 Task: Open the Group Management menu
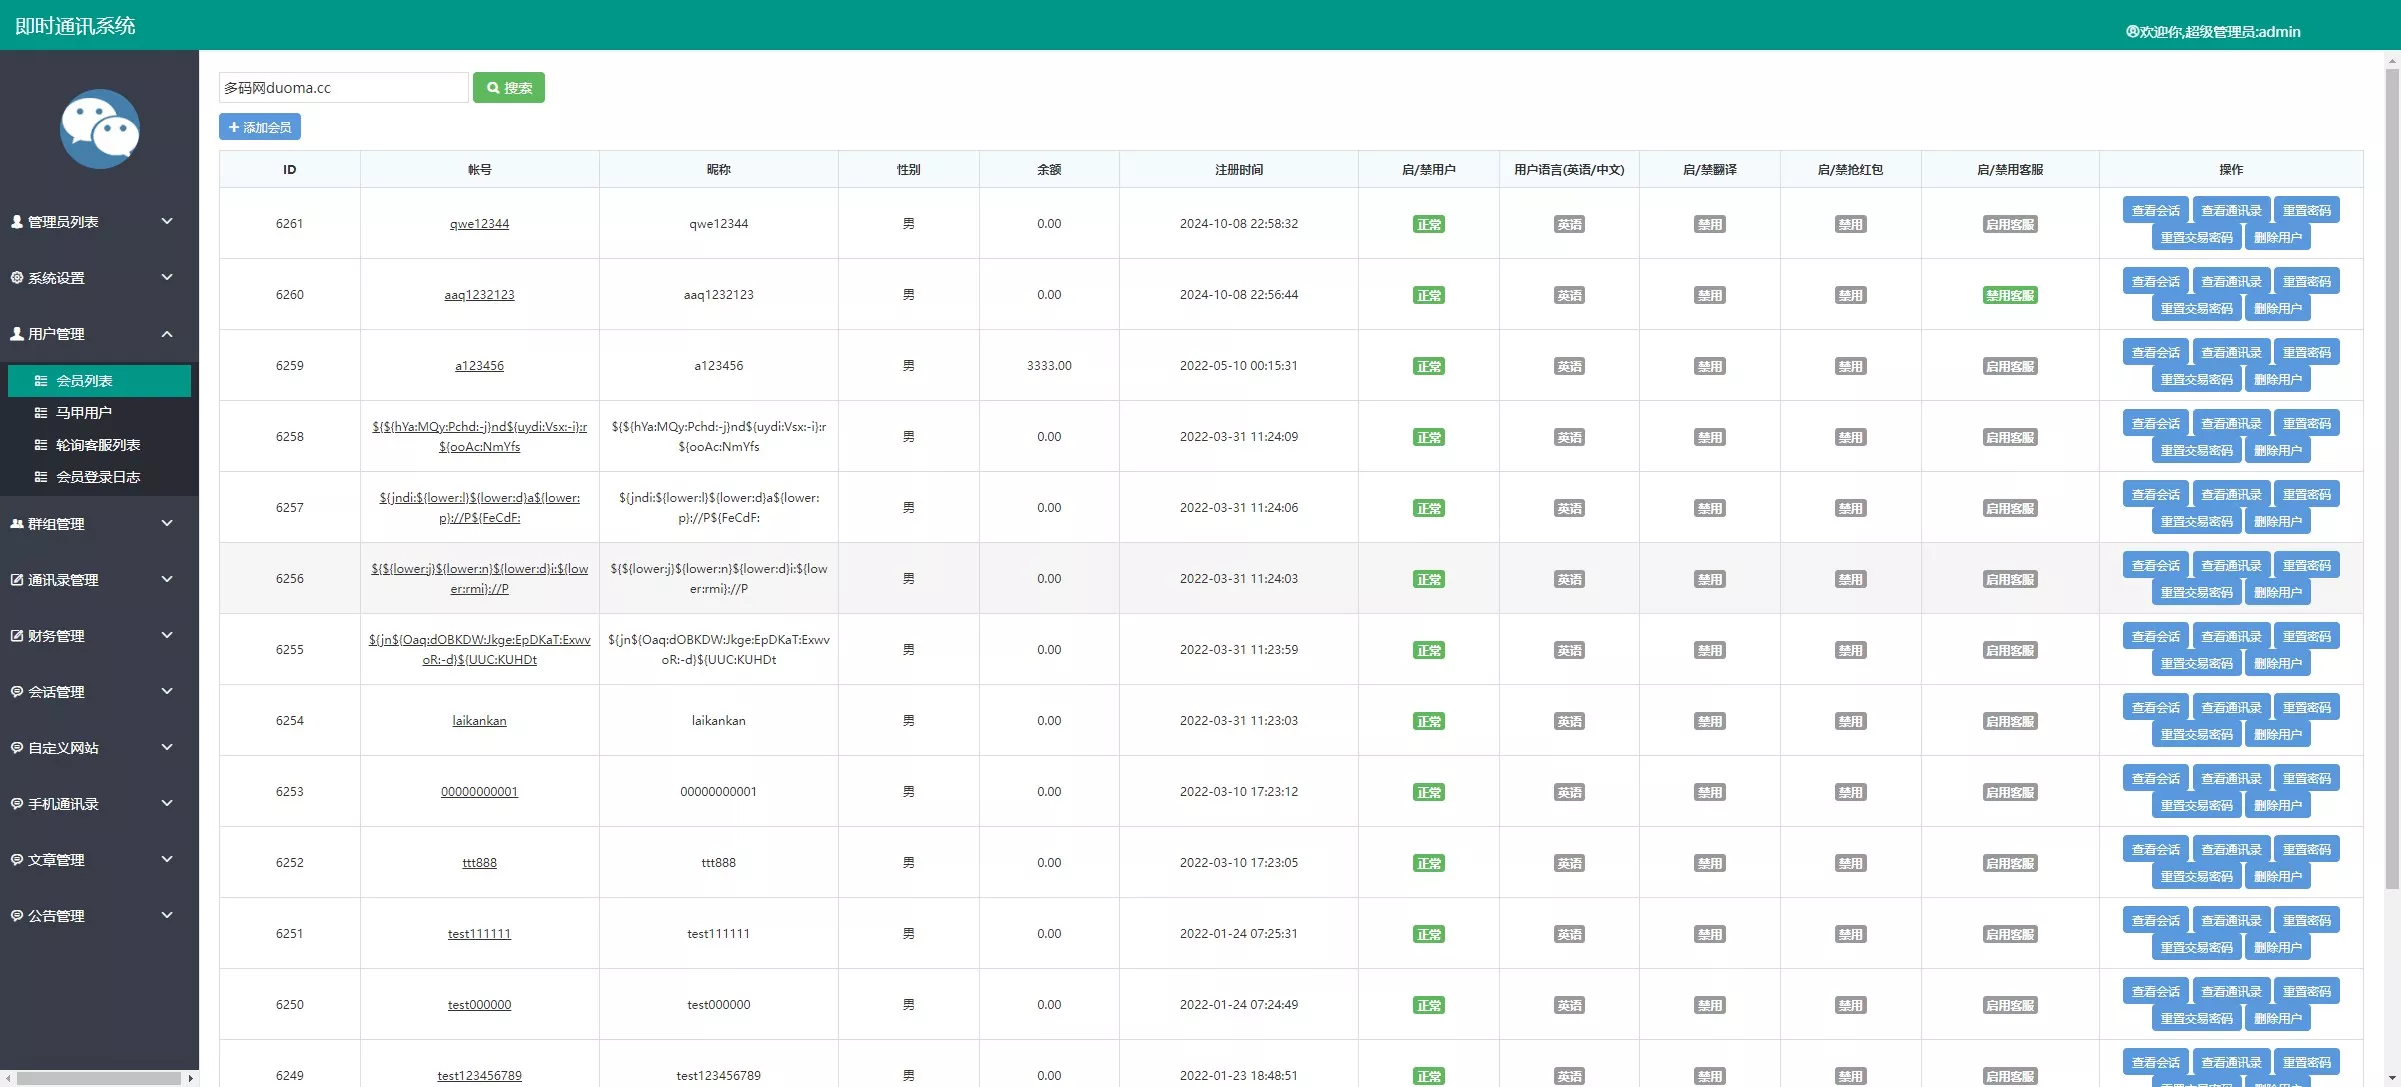tap(56, 524)
